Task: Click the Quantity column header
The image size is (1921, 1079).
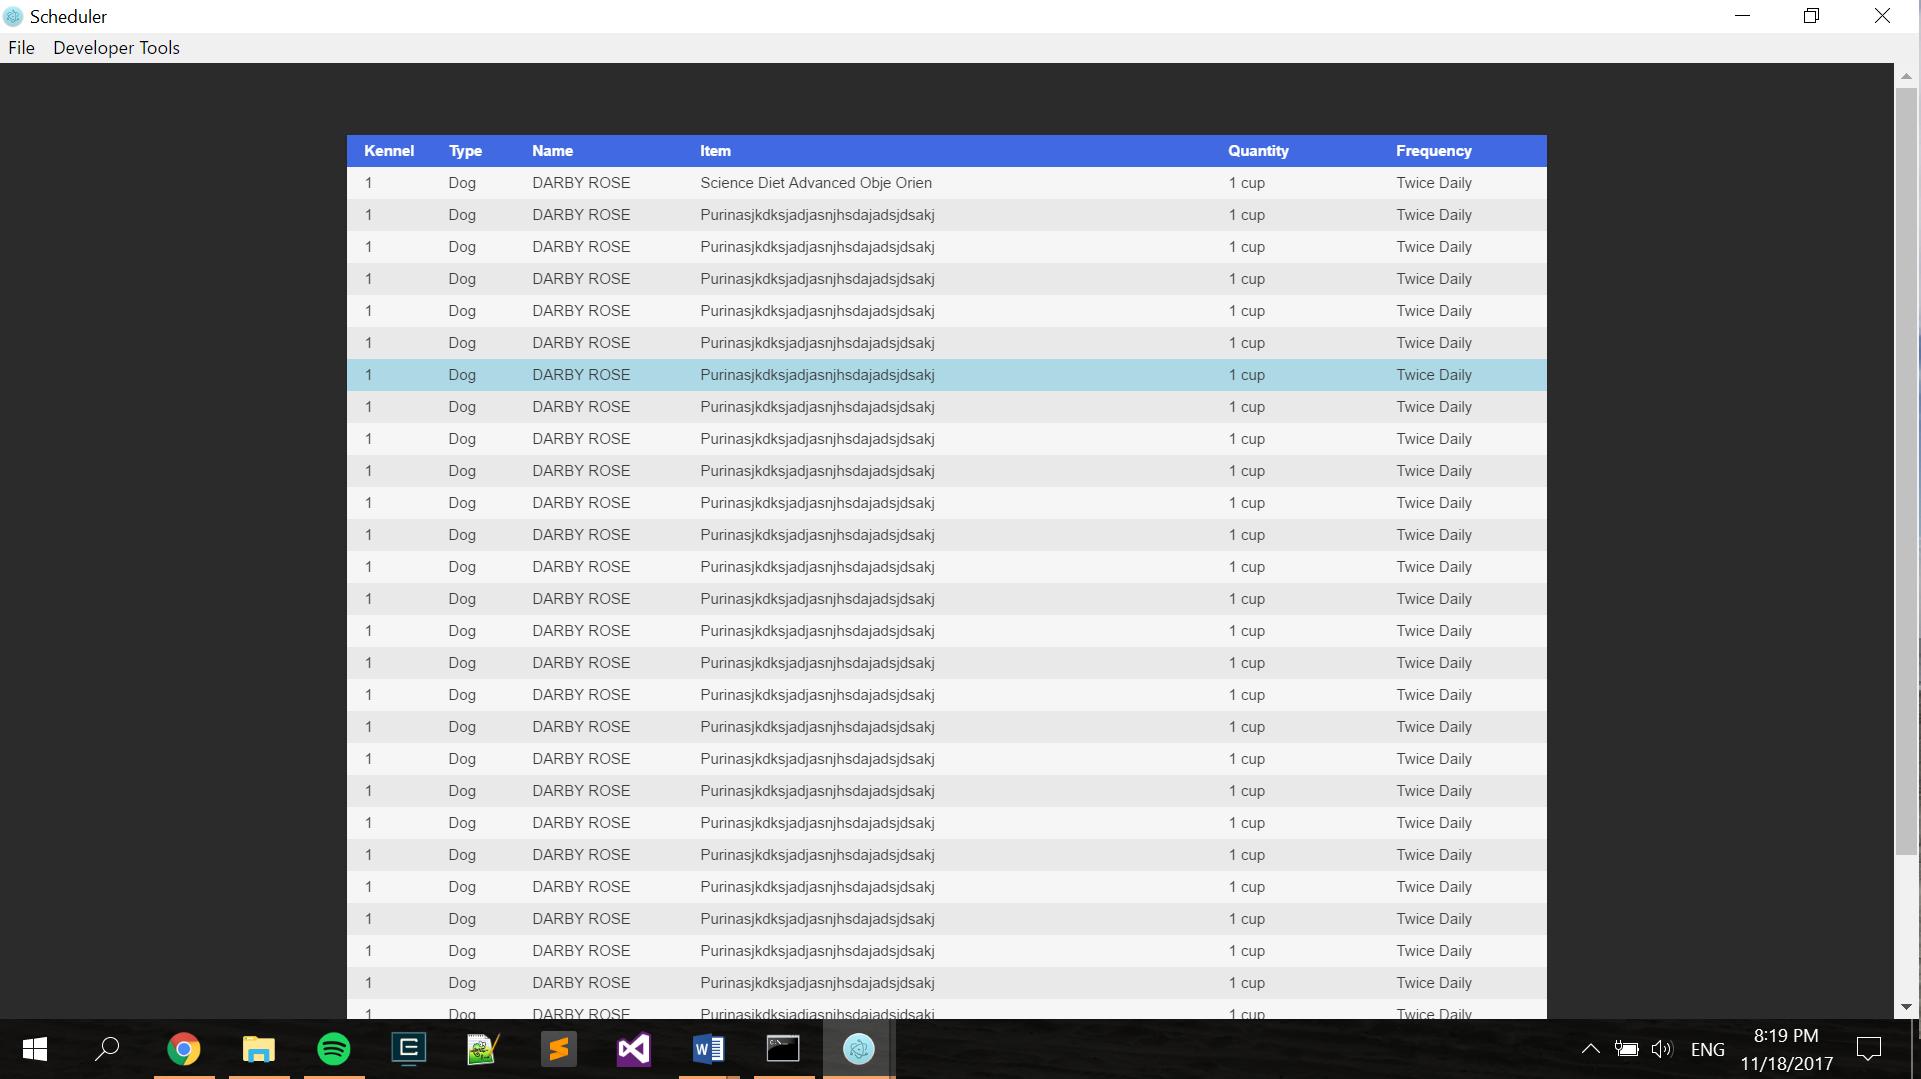Action: (1258, 151)
